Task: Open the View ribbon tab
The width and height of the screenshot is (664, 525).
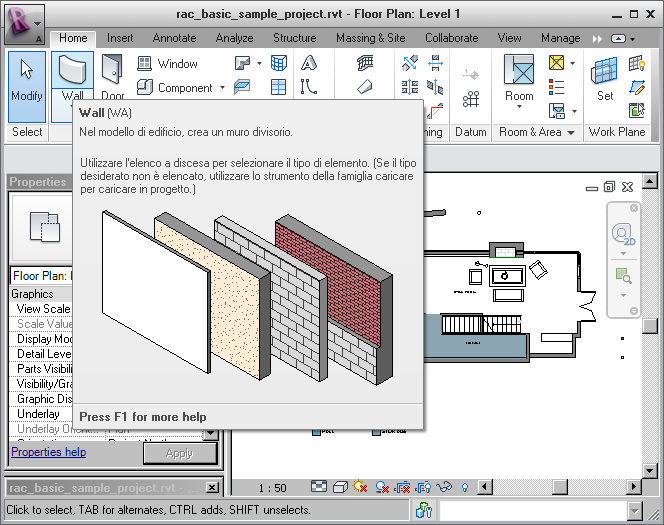Action: (509, 38)
